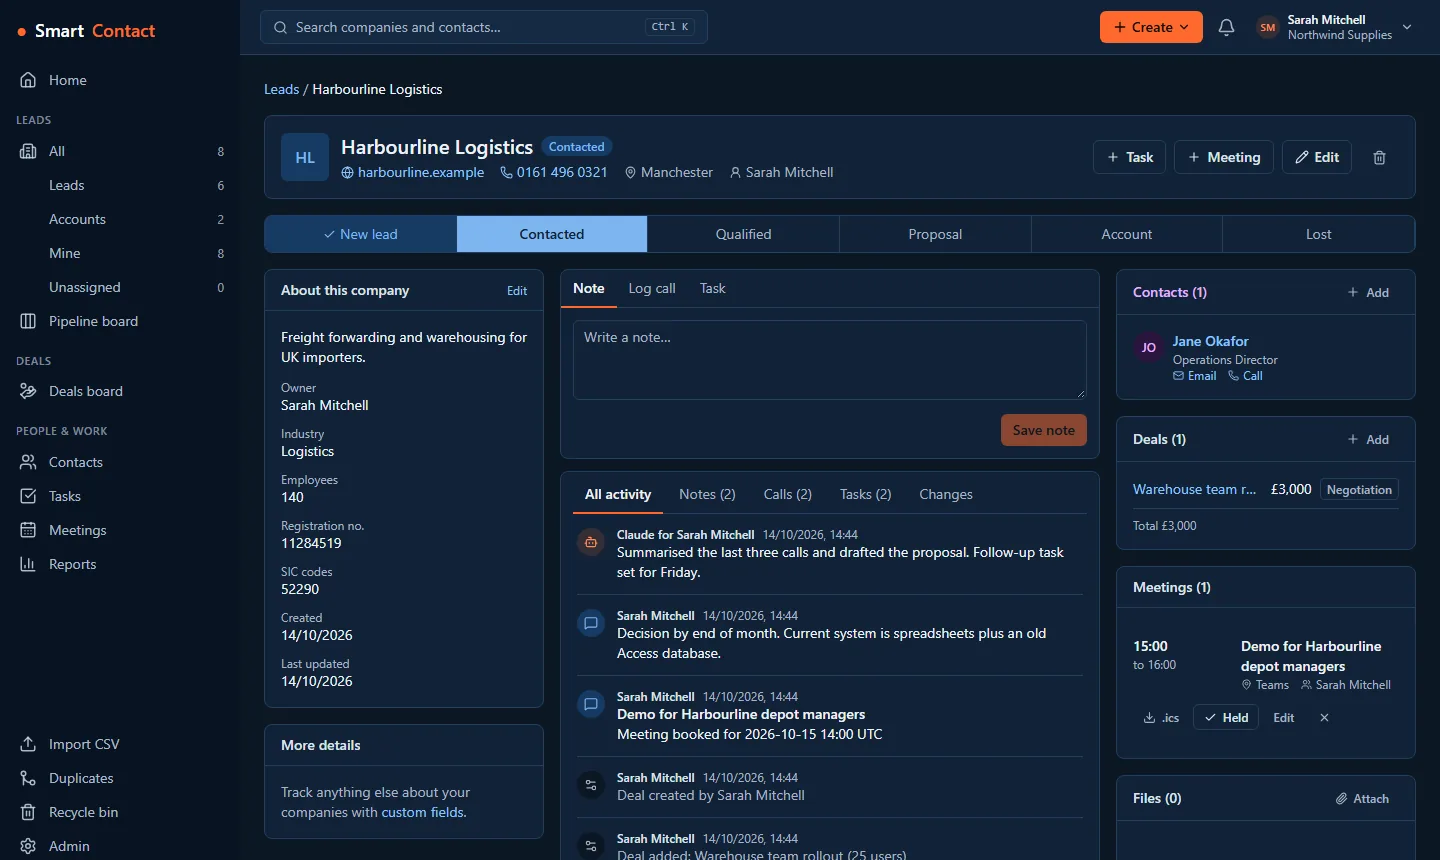Go back to Leads breadcrumb
The image size is (1440, 860).
[x=282, y=89]
